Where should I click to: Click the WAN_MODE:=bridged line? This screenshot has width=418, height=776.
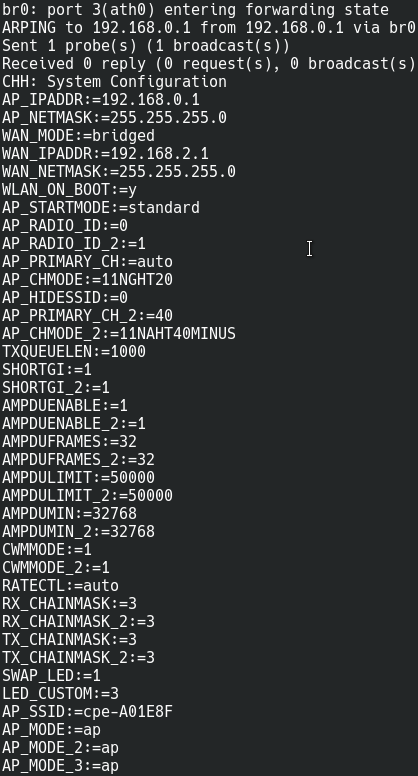[78, 136]
